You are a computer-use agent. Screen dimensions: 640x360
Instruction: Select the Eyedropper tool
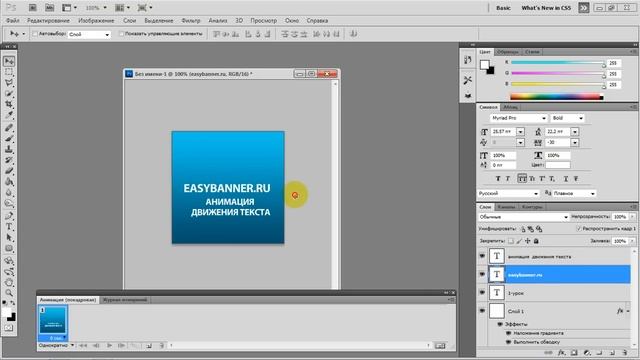pyautogui.click(x=9, y=115)
